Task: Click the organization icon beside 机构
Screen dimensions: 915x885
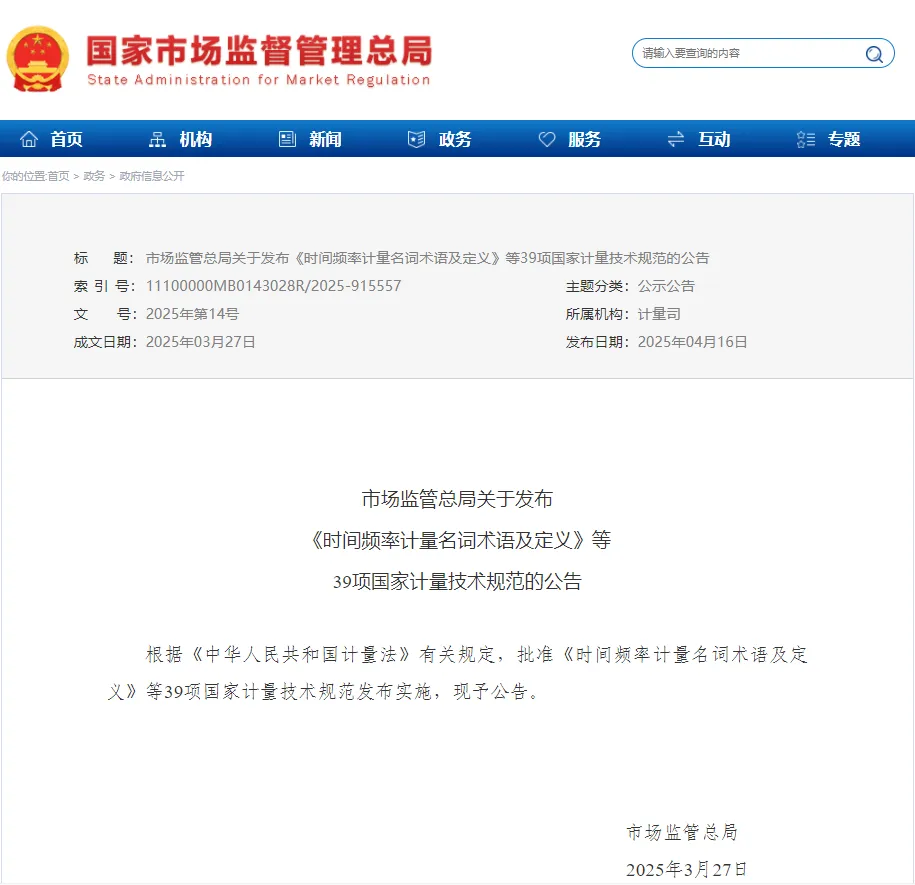Action: [x=158, y=139]
